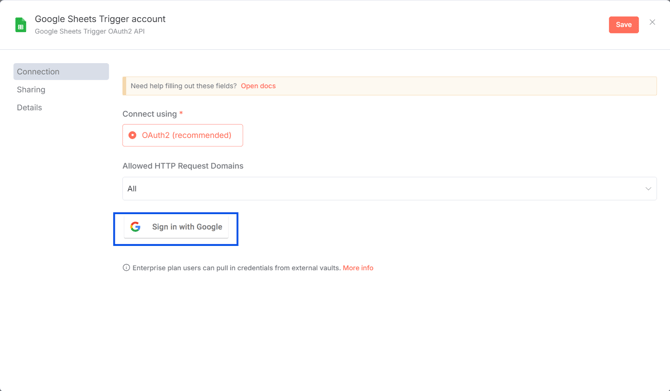670x391 pixels.
Task: Click the info icon beside Enterprise plan note
Action: point(126,268)
